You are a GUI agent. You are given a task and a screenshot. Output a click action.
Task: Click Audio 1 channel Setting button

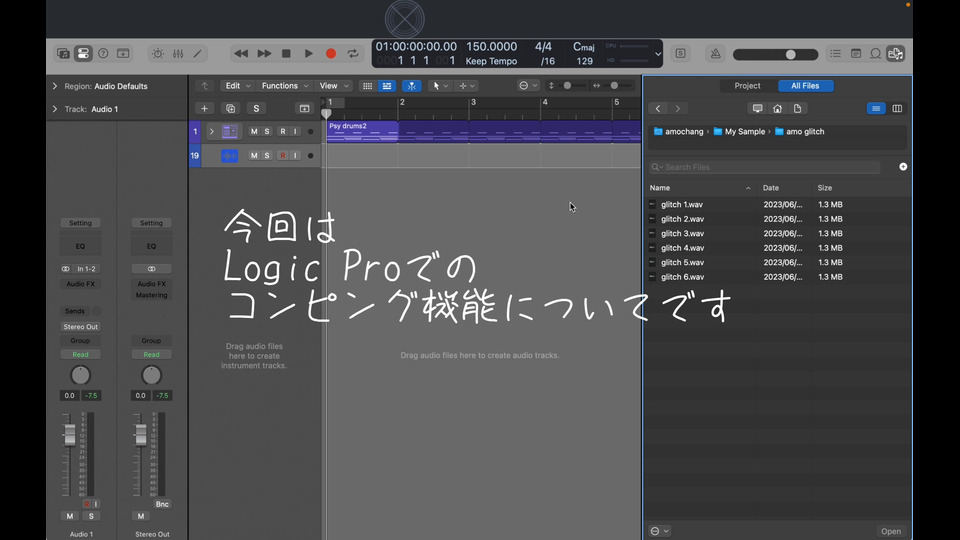[x=80, y=223]
